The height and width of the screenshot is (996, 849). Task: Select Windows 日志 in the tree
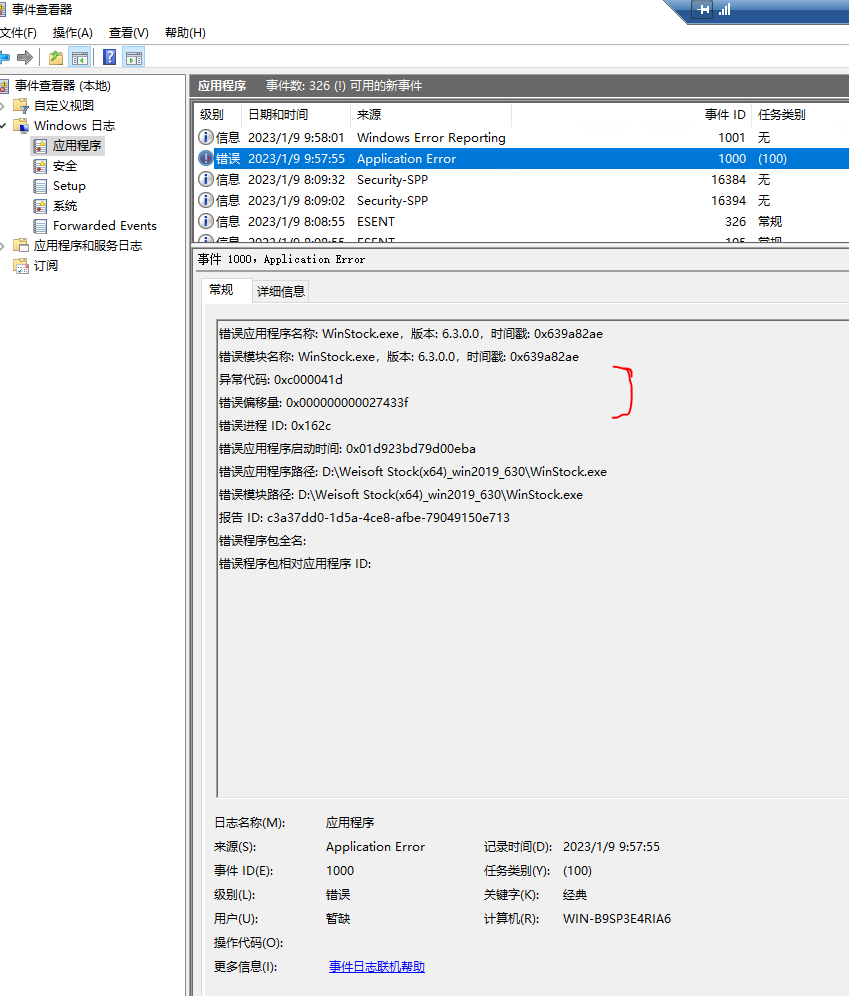(74, 126)
